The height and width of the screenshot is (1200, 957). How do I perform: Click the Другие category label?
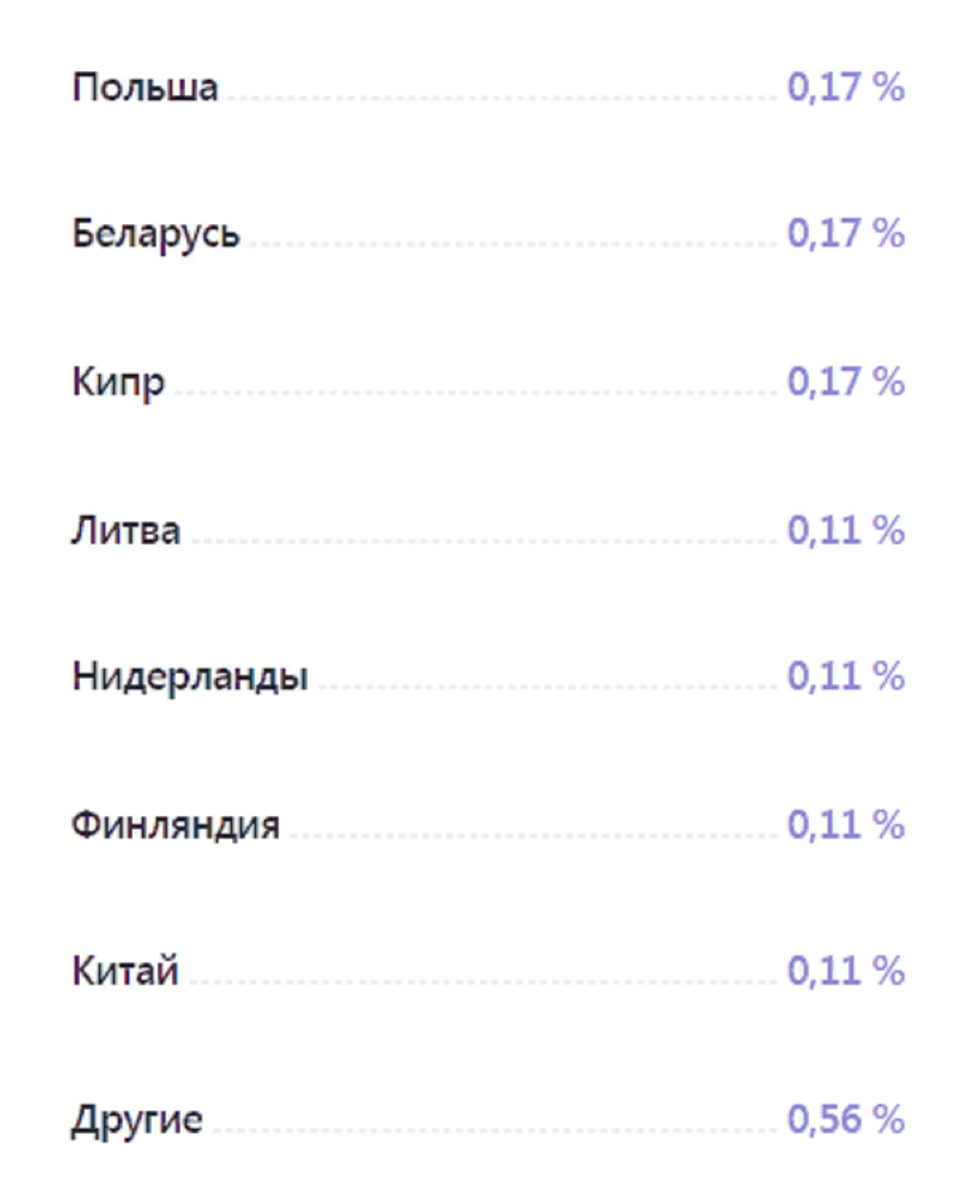coord(136,1120)
